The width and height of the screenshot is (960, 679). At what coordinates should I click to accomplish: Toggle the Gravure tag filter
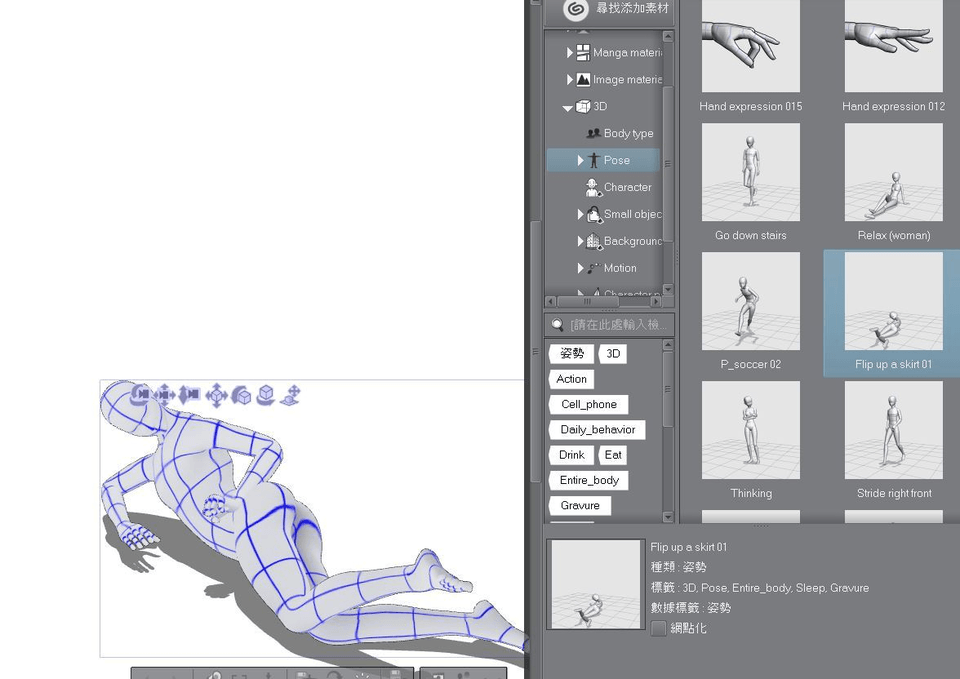coord(580,506)
